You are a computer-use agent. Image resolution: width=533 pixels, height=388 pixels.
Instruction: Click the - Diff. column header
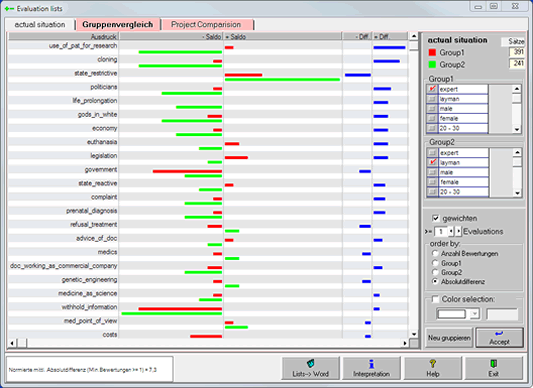point(357,36)
